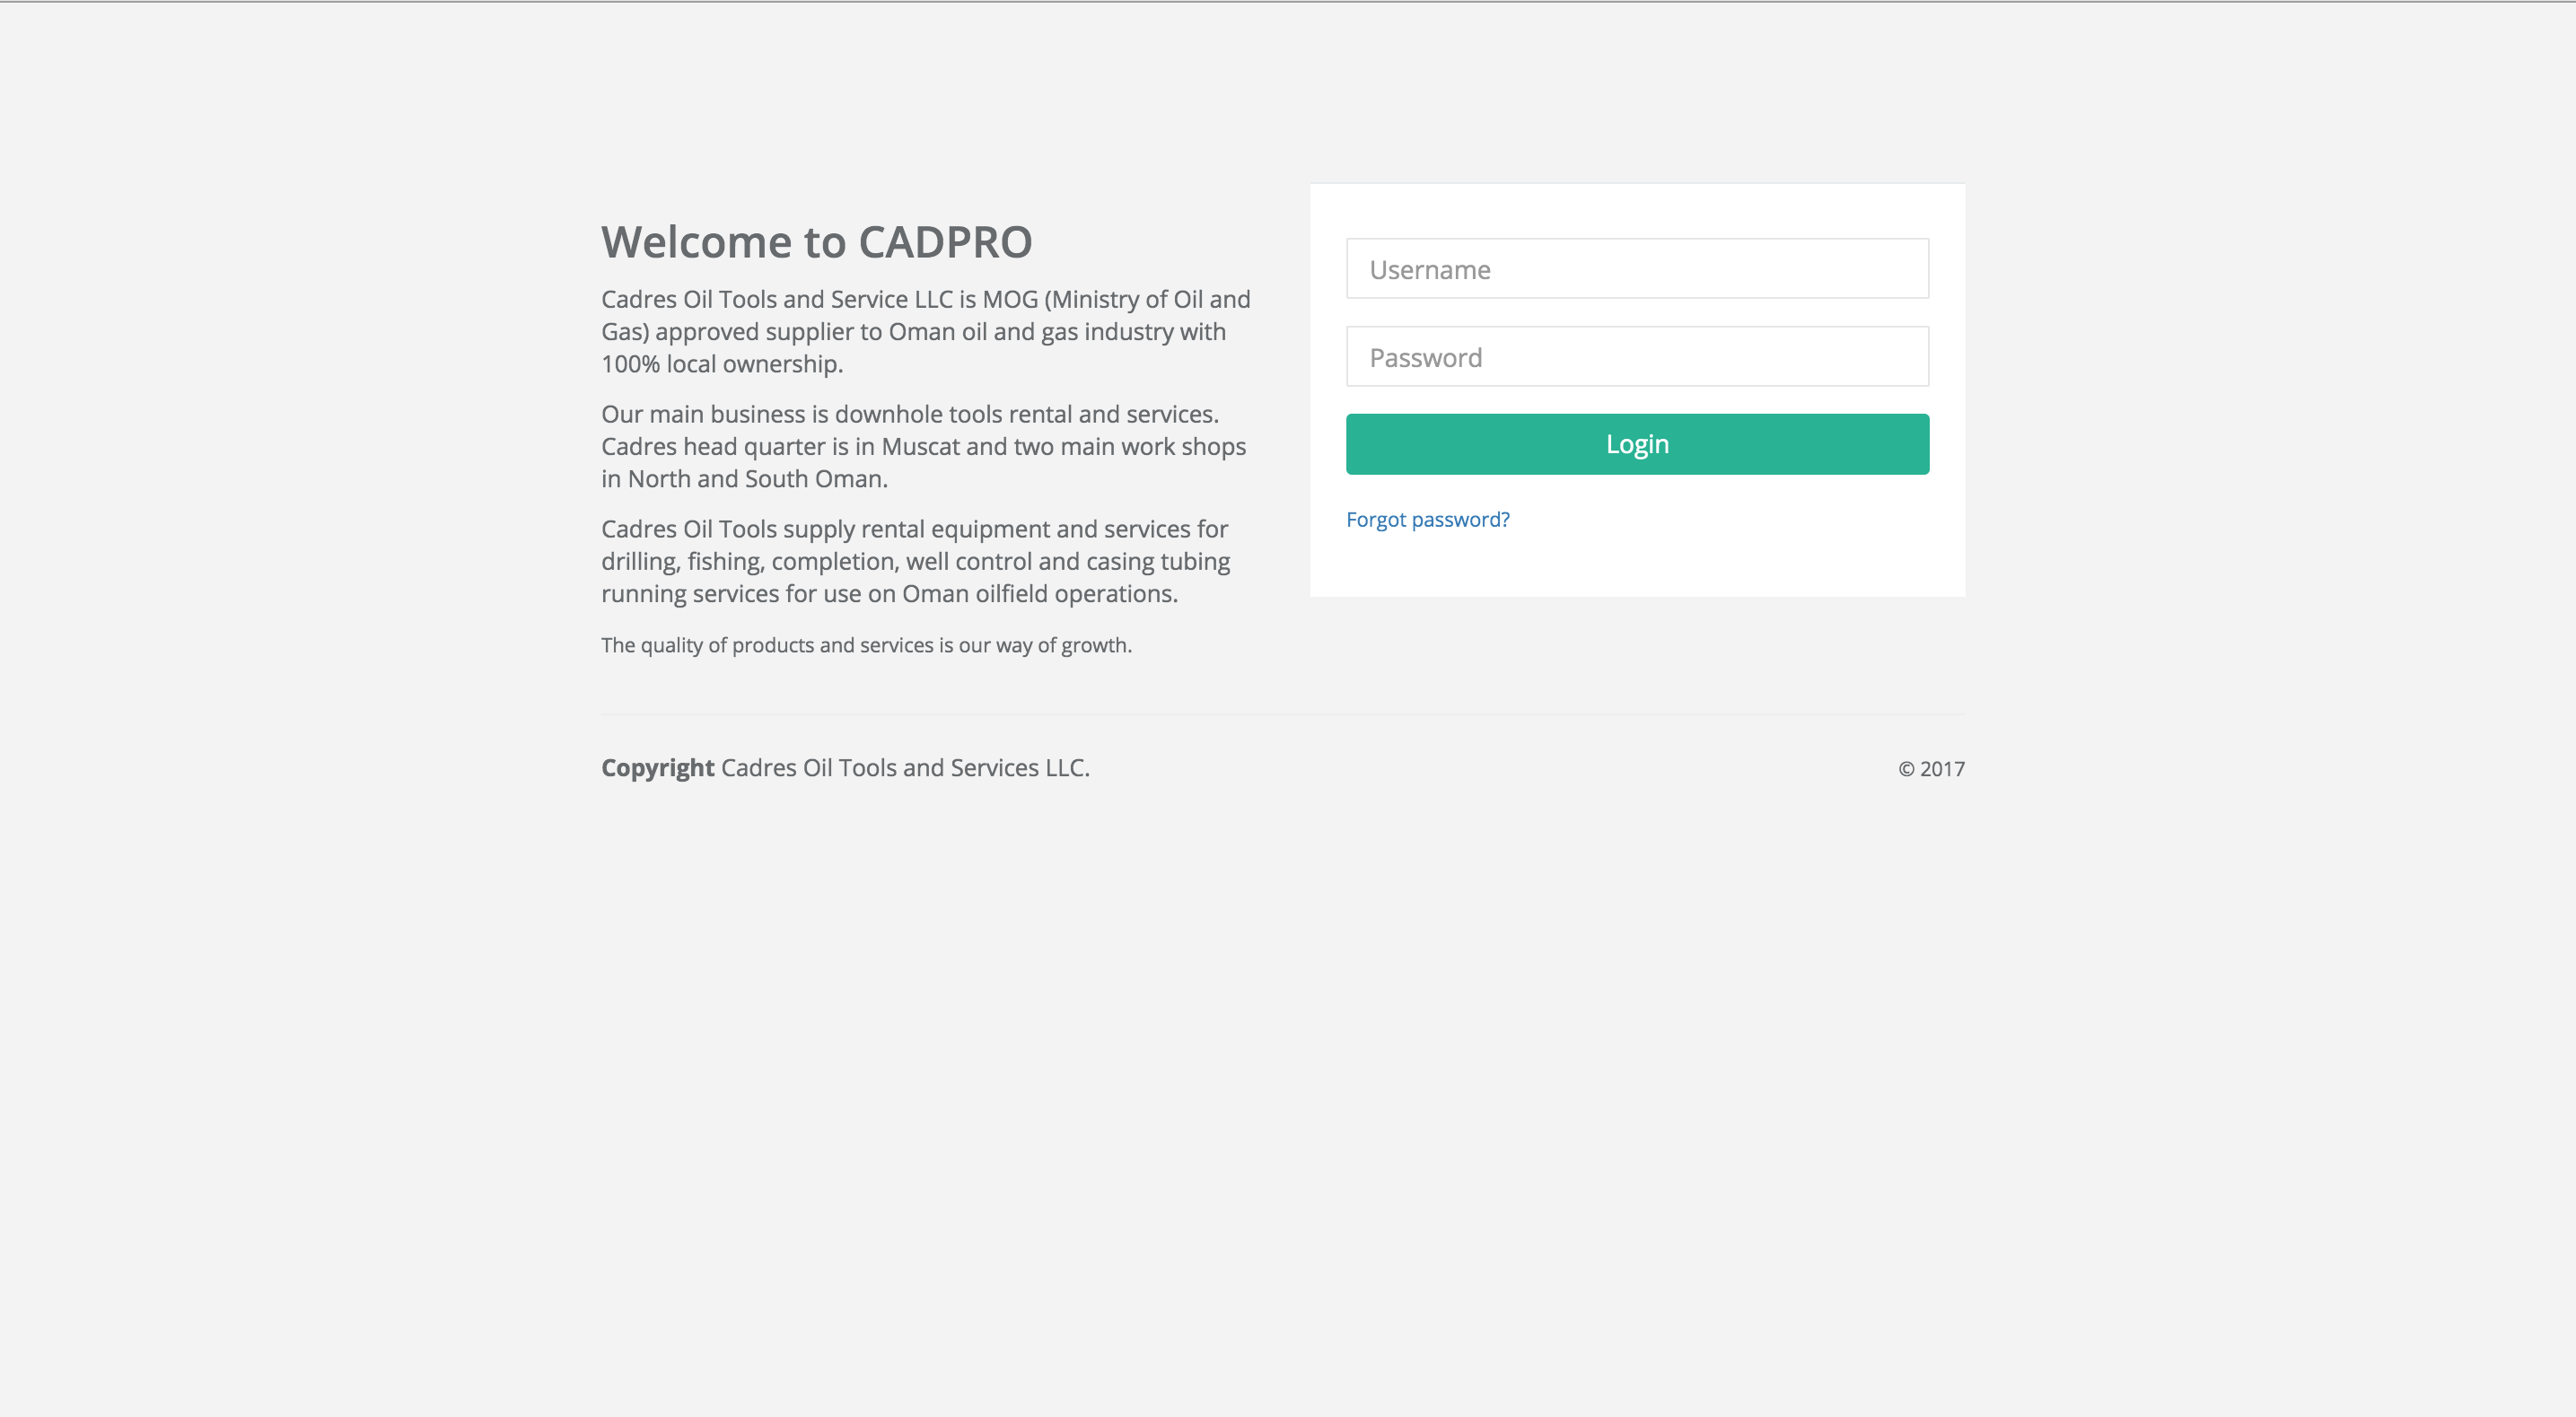Click the bold Copyright word in footer

tap(657, 768)
